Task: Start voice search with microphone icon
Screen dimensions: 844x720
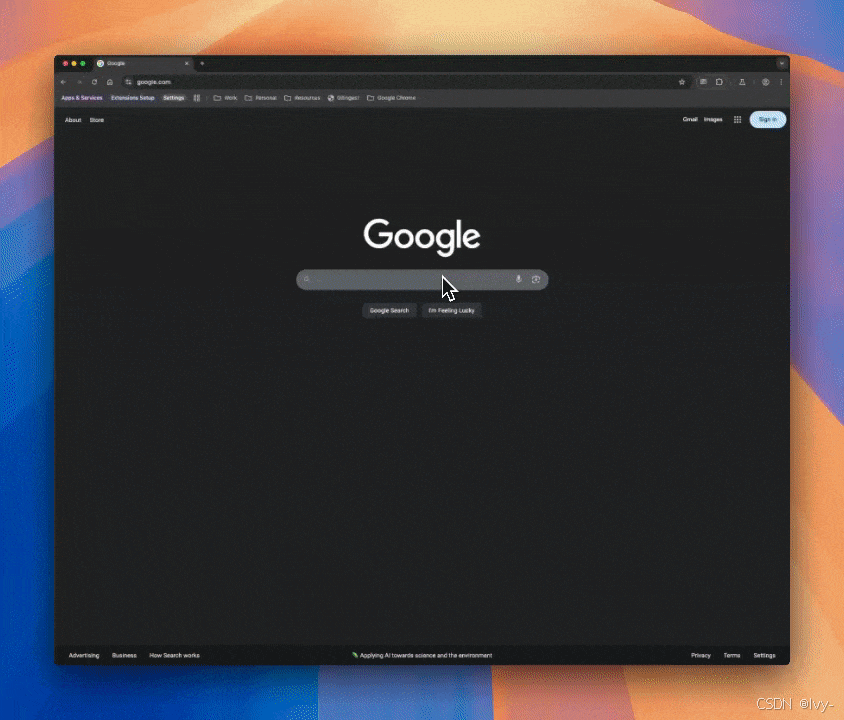Action: pos(518,279)
